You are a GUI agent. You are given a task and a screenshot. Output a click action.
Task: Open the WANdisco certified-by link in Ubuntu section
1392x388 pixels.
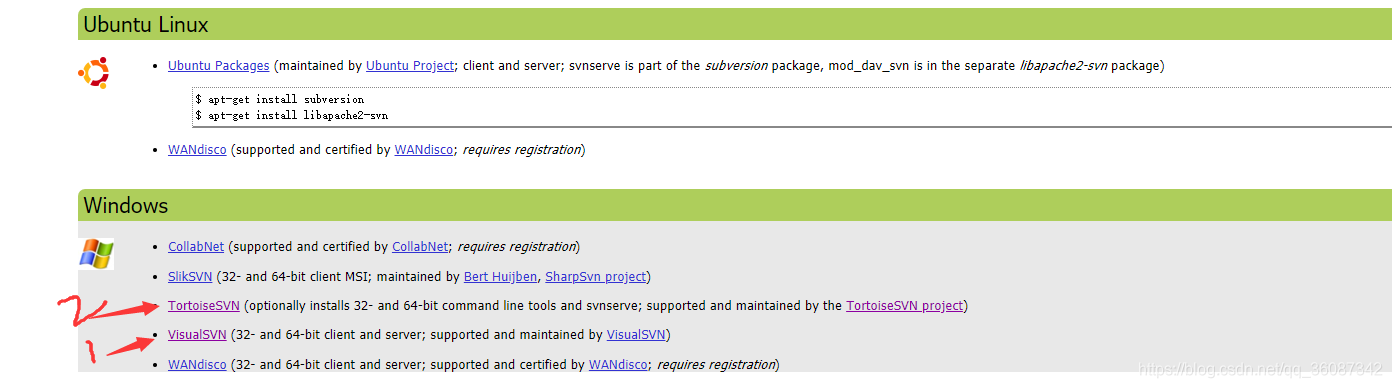(x=424, y=150)
